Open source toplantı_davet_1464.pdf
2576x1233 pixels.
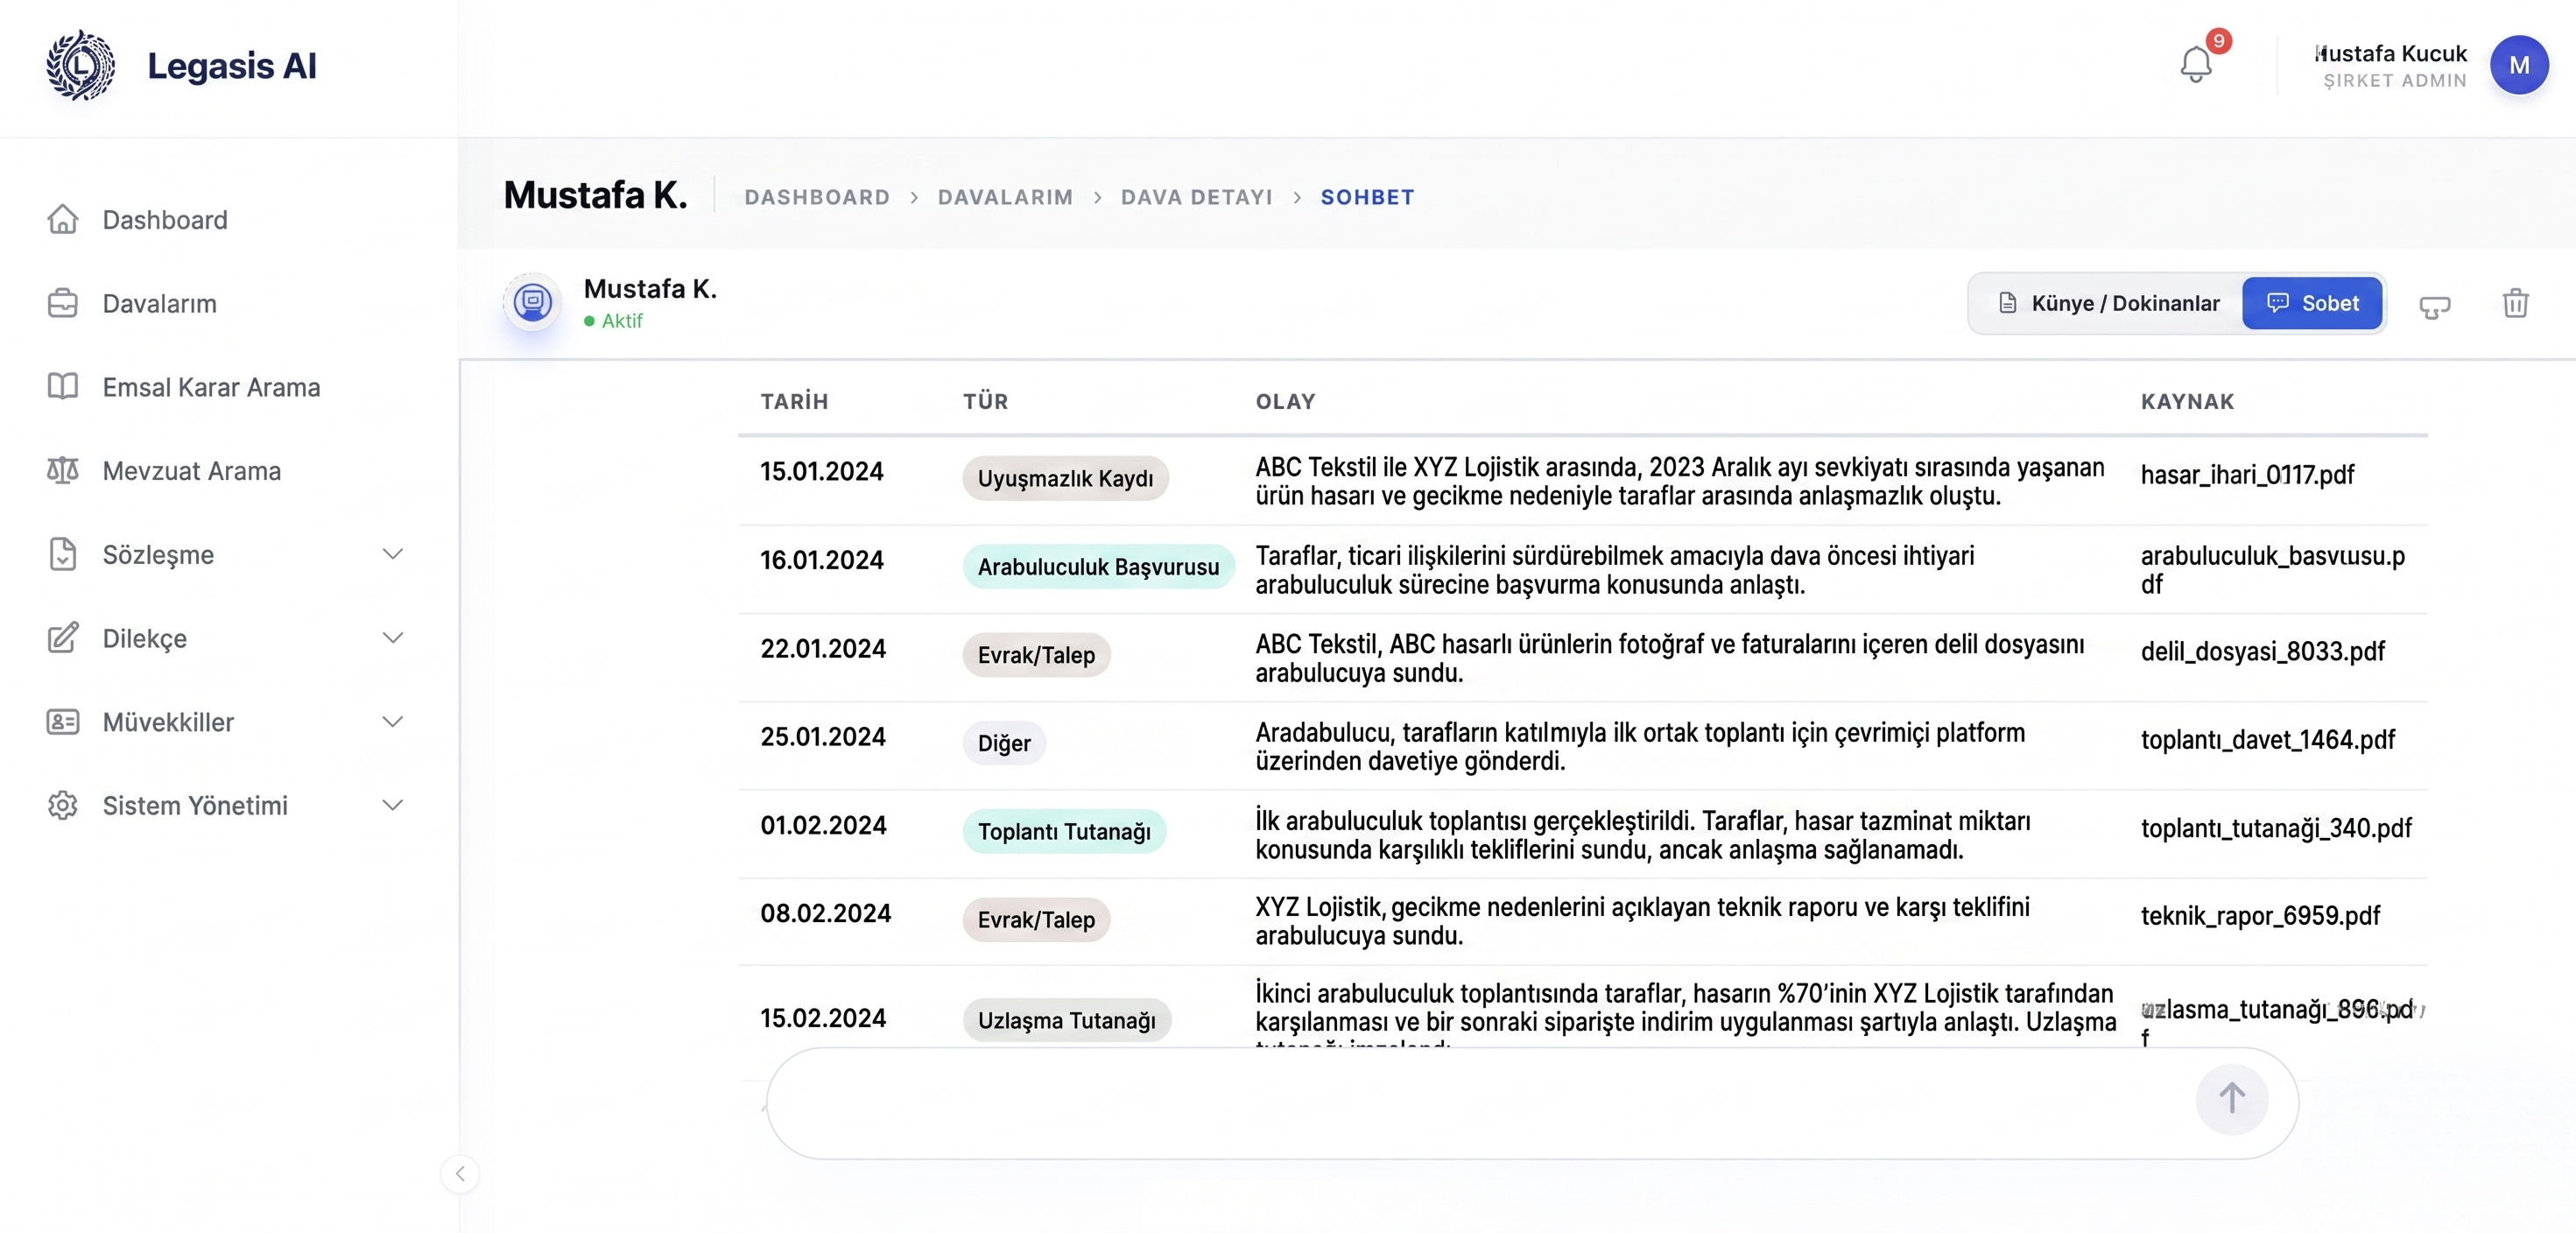pos(2267,740)
